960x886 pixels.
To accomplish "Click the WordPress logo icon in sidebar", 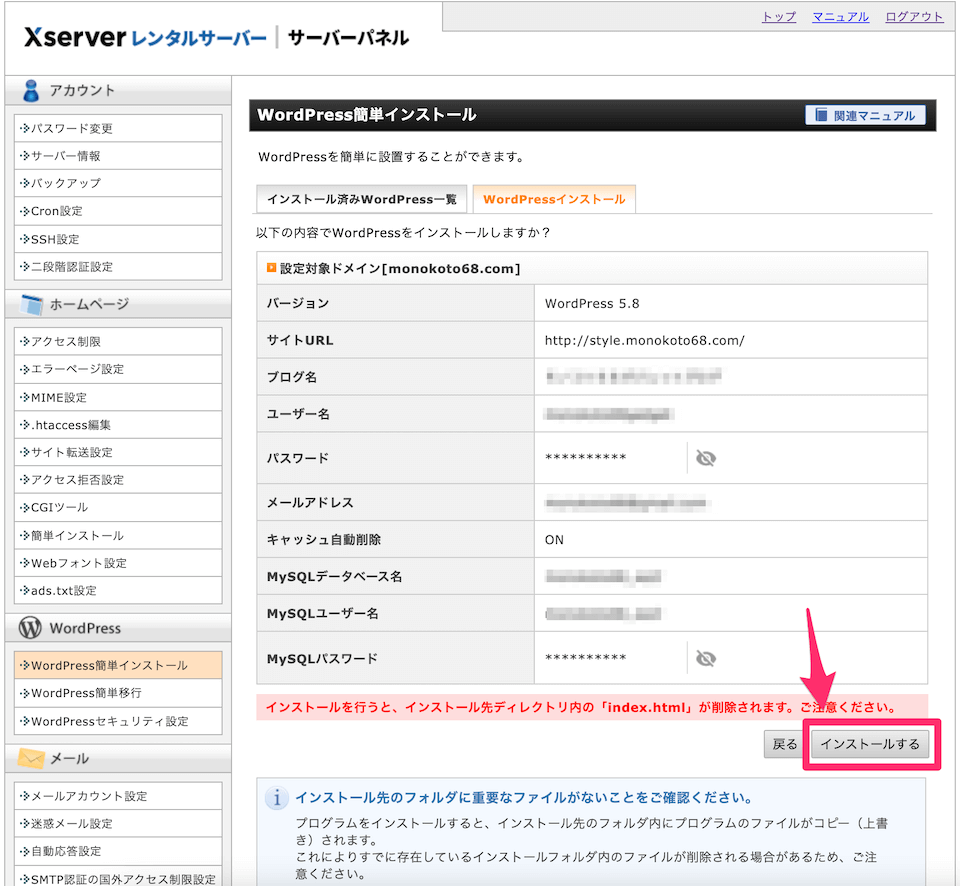I will tap(31, 628).
